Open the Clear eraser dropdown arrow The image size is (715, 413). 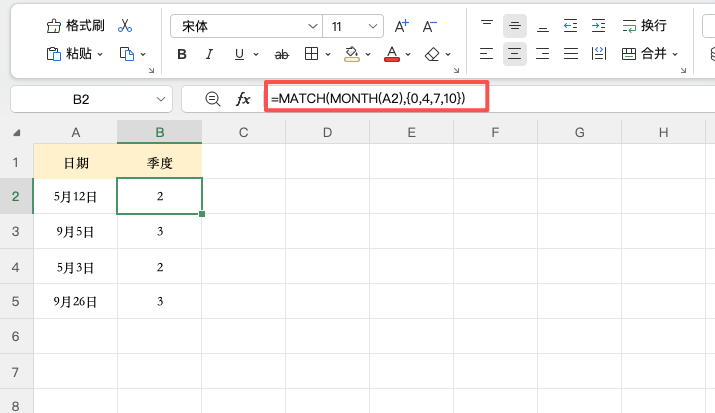pos(448,55)
